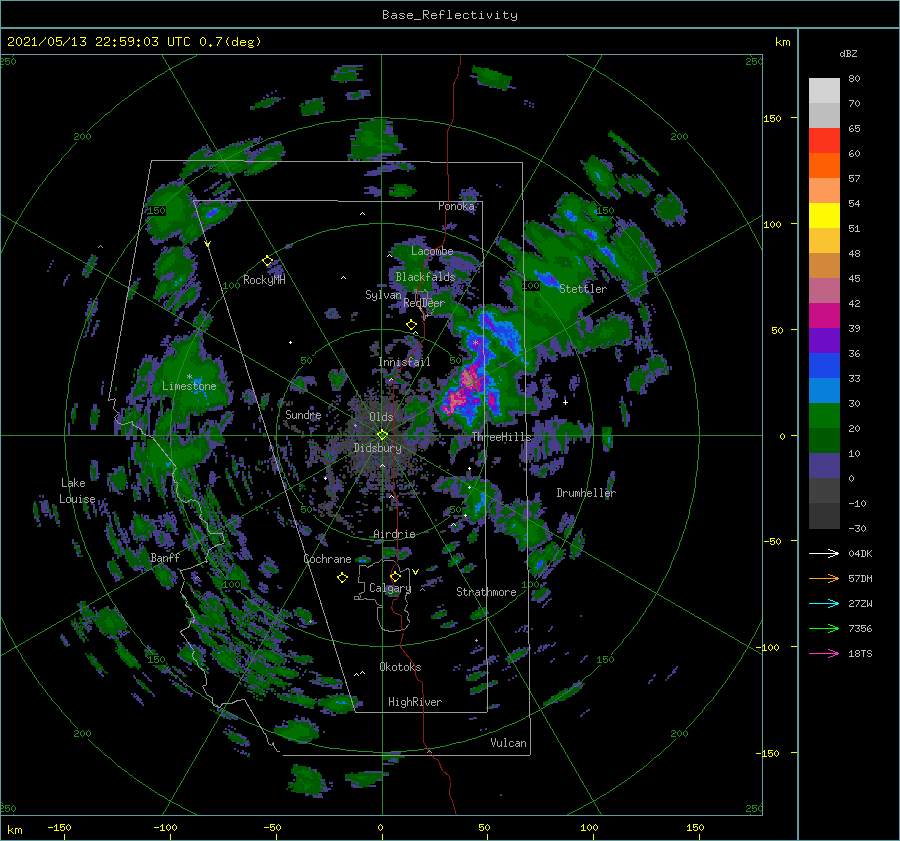900x841 pixels.
Task: Click the asterisk marker above Limestone label
Action: pyautogui.click(x=189, y=377)
